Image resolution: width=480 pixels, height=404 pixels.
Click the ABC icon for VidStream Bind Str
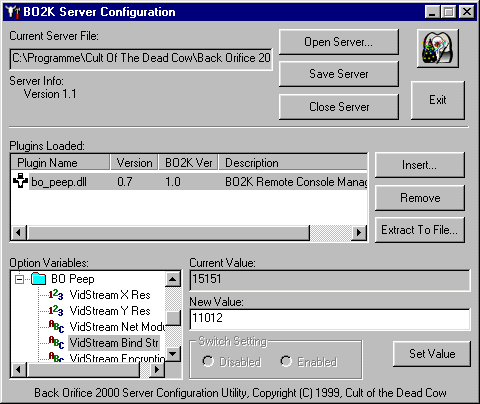[x=56, y=342]
